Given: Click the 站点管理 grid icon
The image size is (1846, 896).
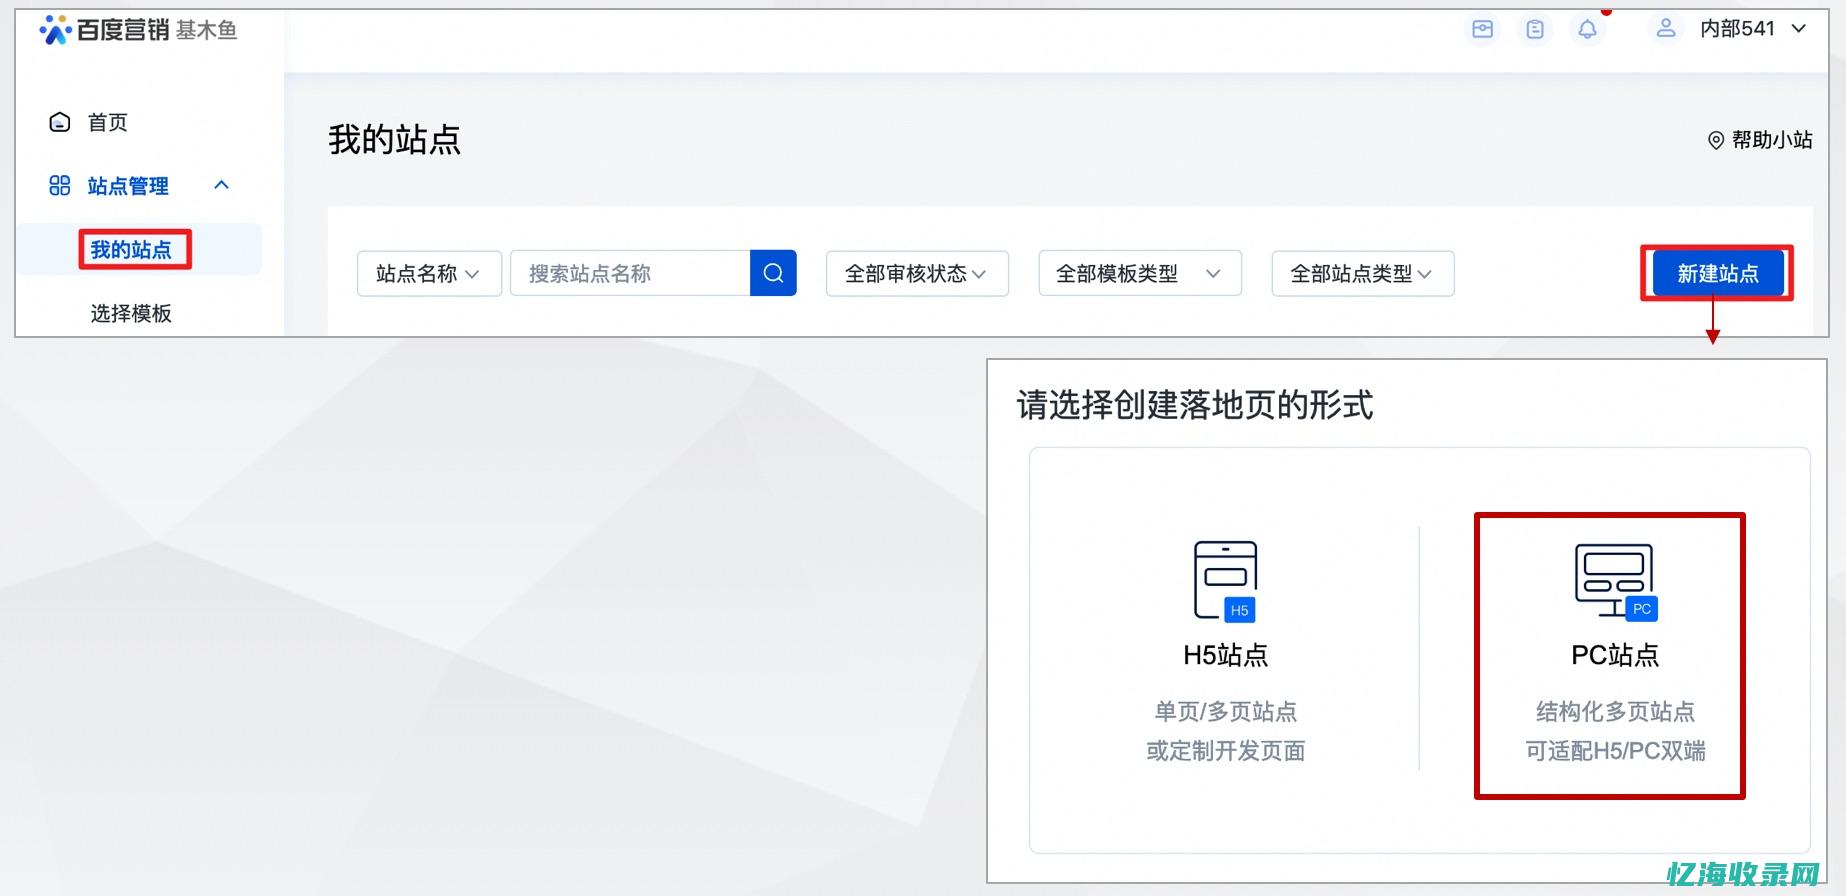Looking at the screenshot, I should tap(60, 186).
